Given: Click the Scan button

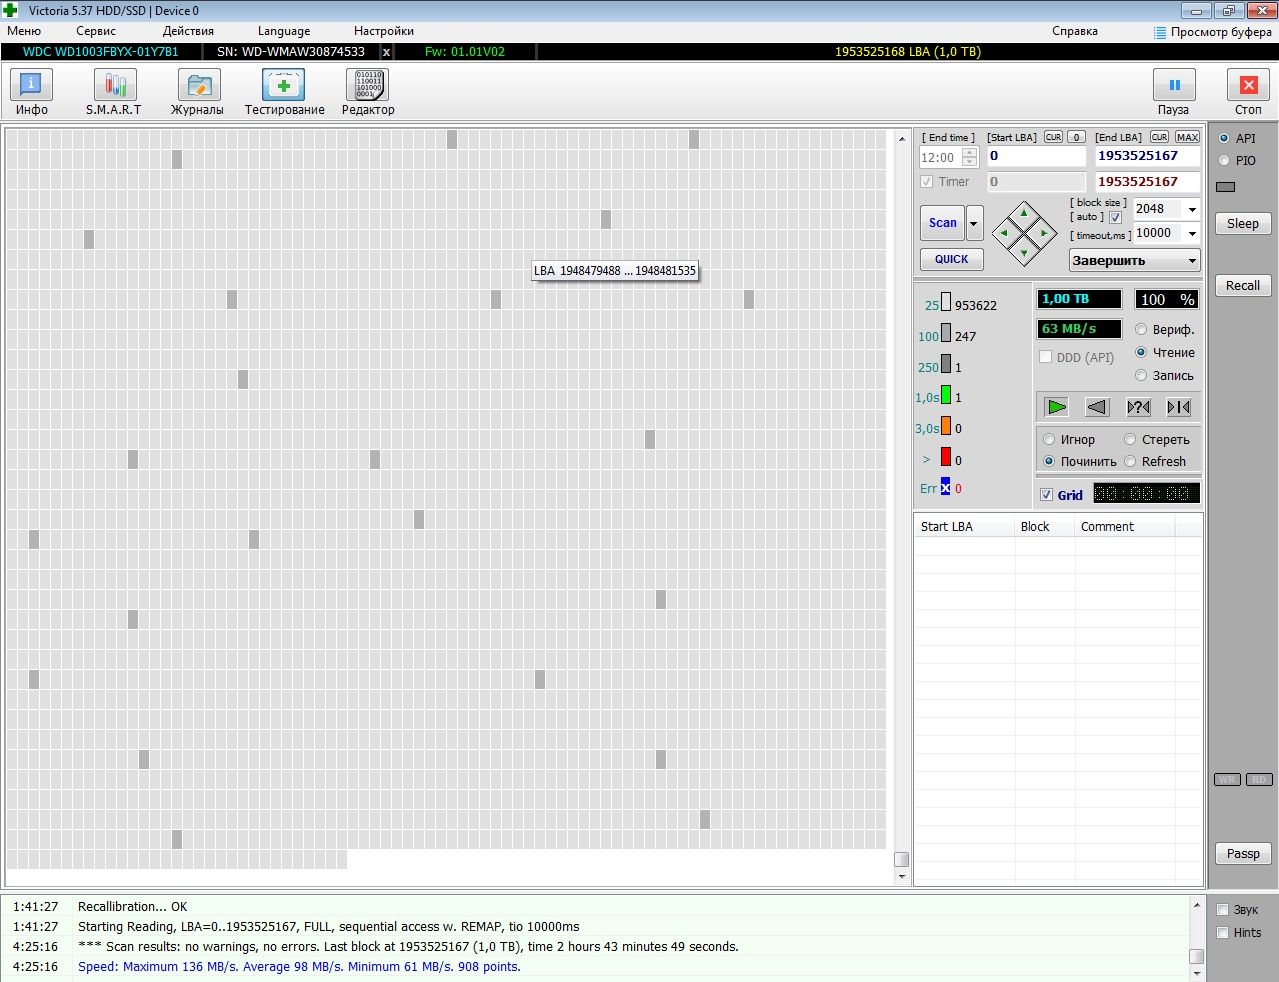Looking at the screenshot, I should 942,223.
